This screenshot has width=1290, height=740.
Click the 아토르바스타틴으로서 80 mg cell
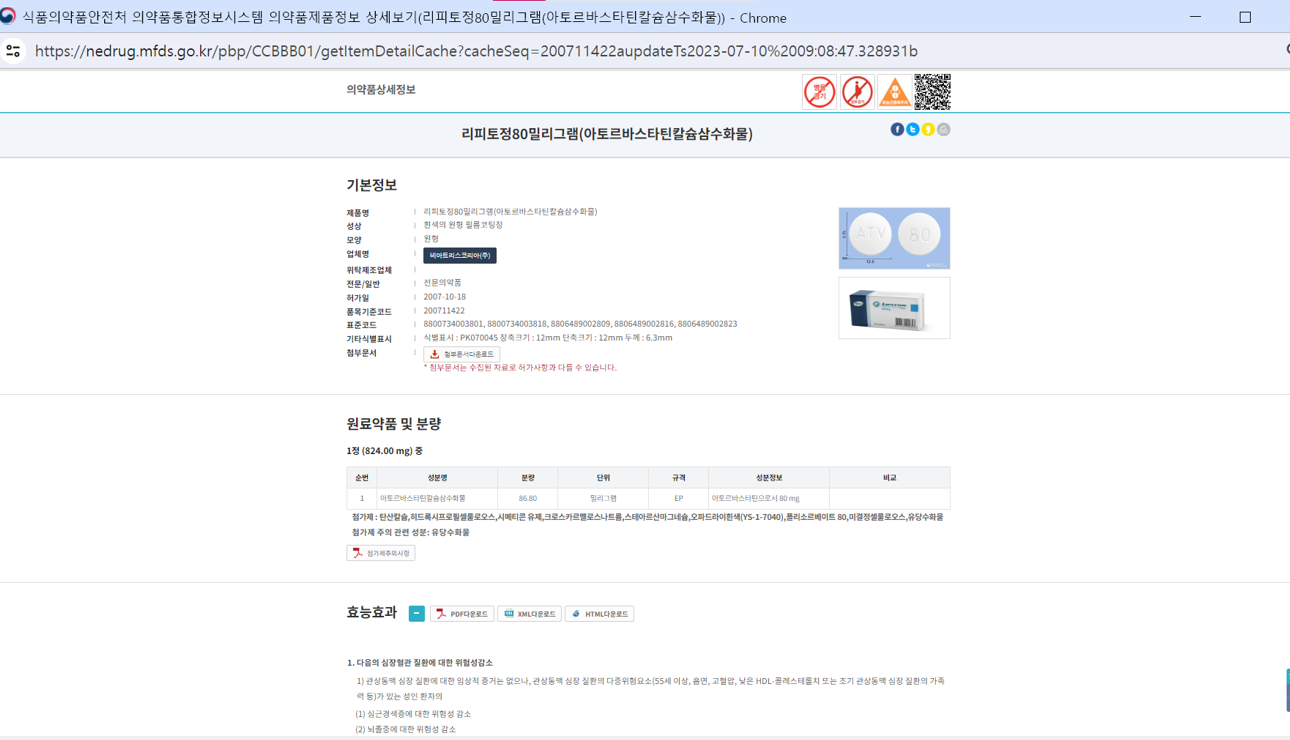tap(769, 498)
